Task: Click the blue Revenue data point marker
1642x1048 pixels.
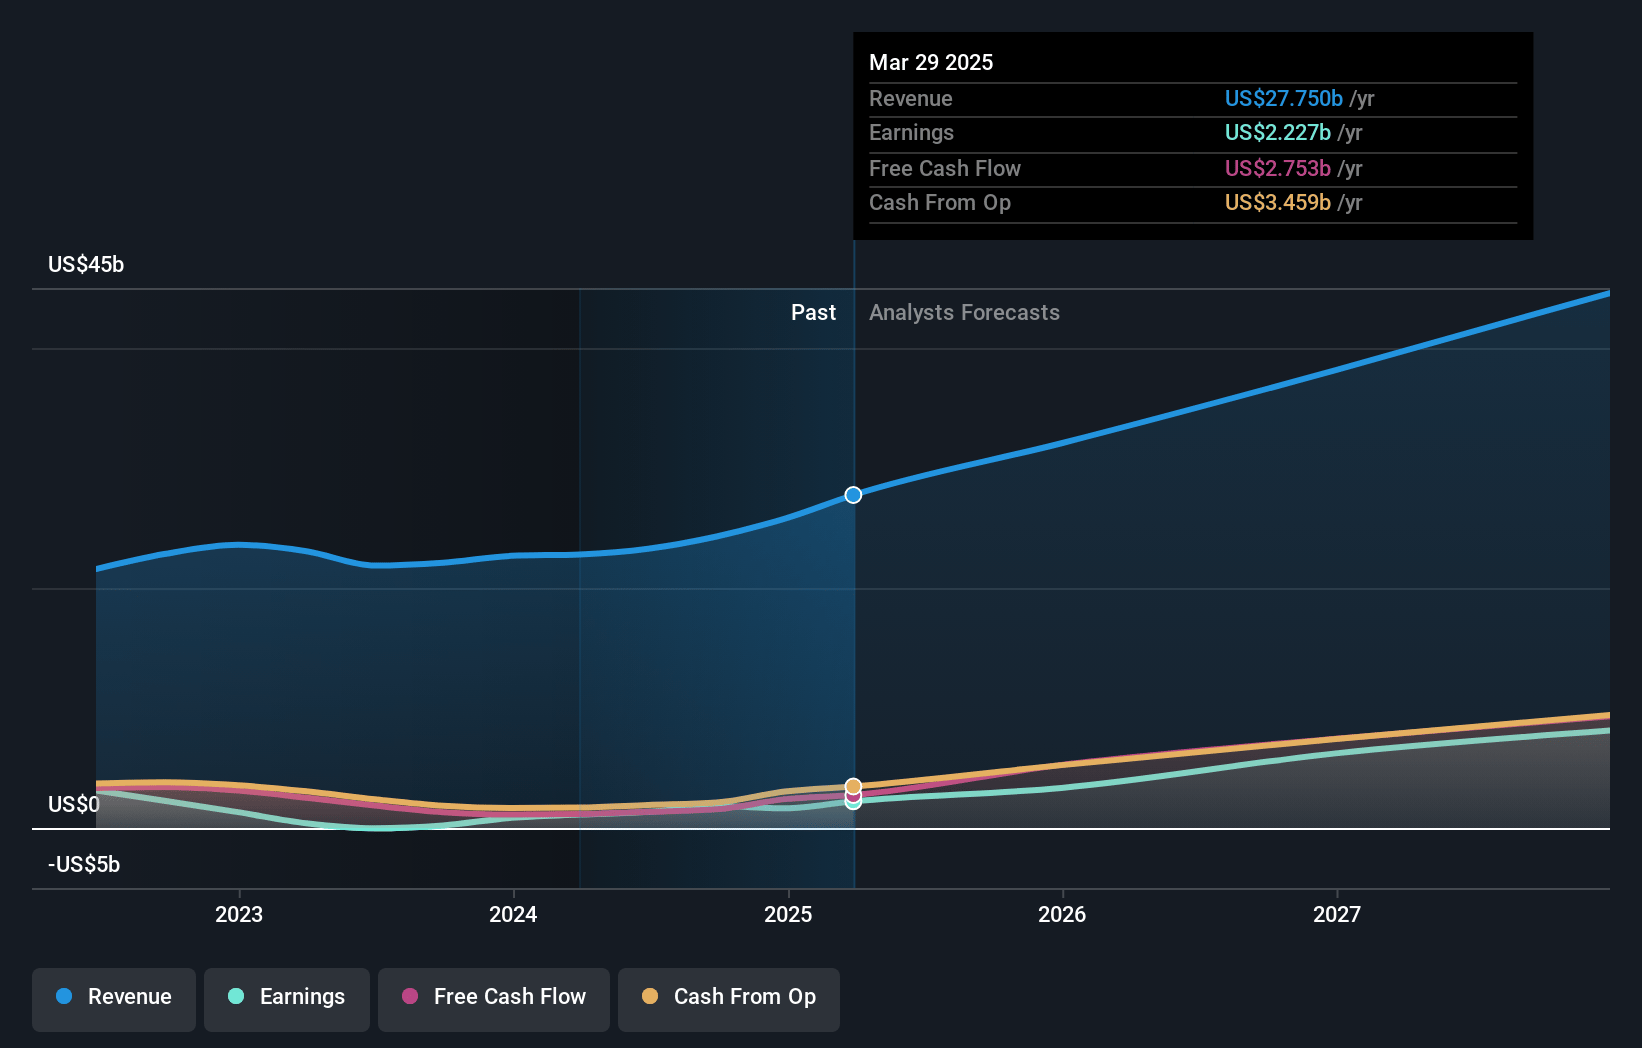Action: [853, 495]
